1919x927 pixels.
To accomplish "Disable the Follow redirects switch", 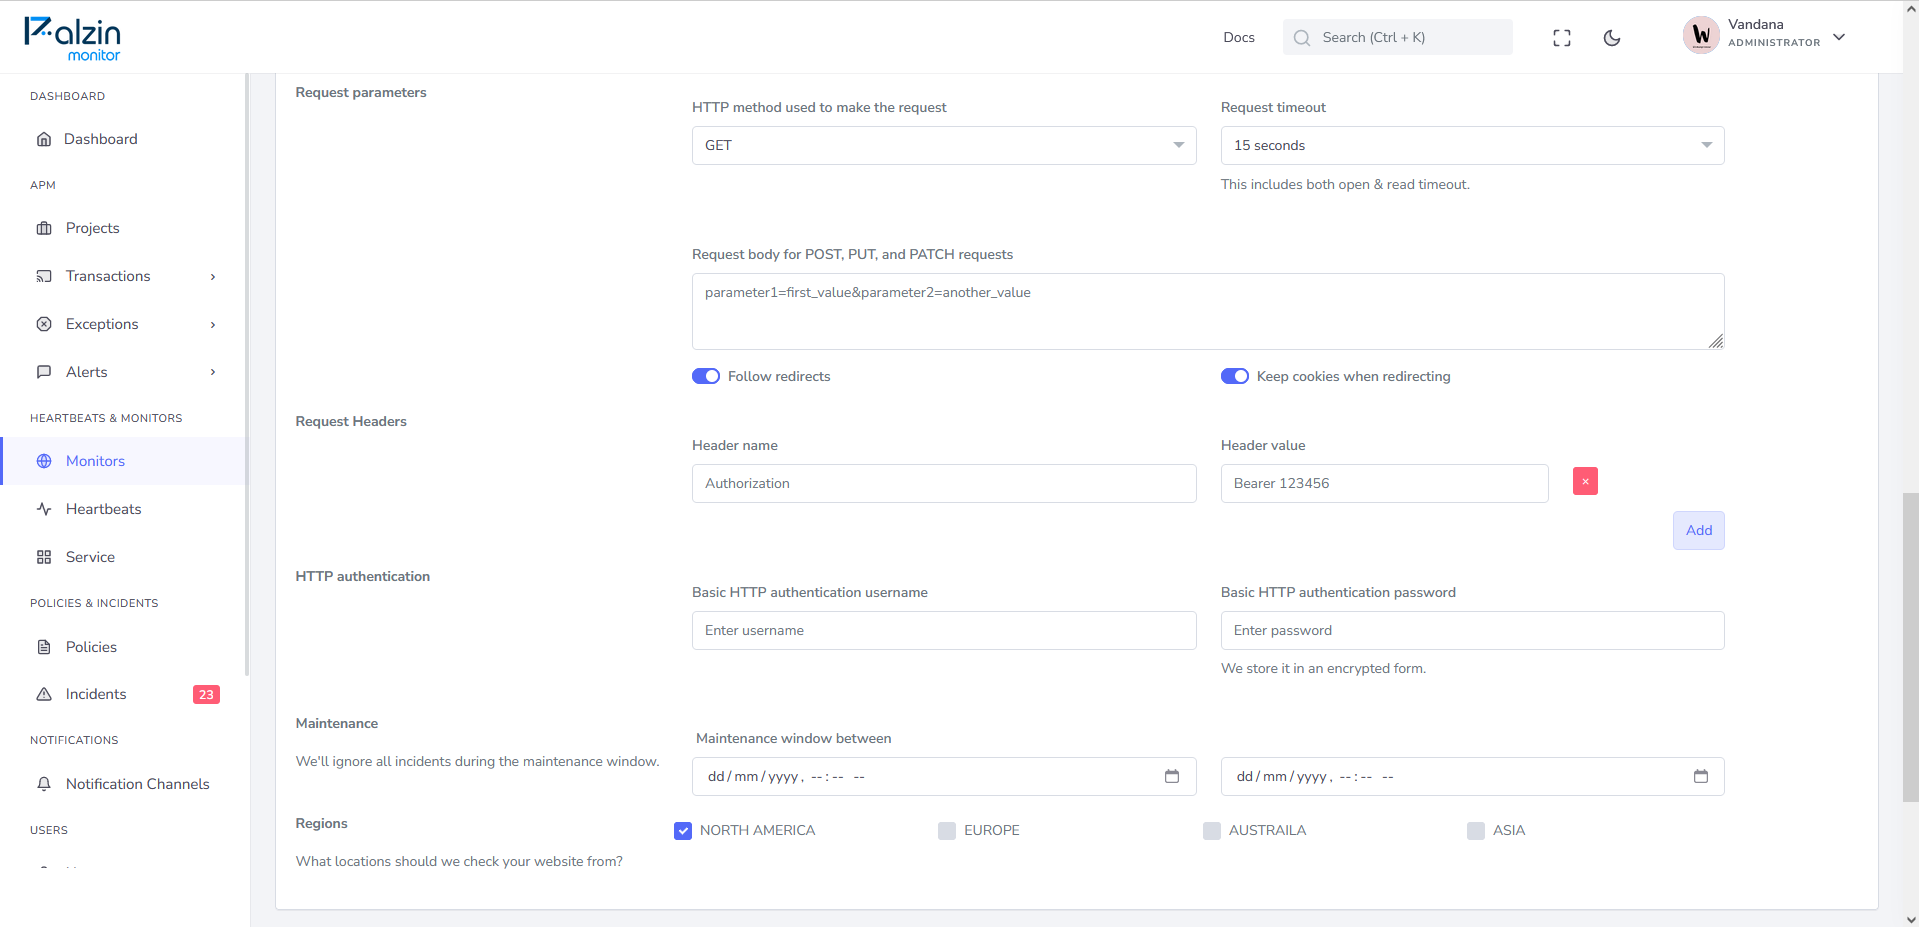I will tap(706, 376).
